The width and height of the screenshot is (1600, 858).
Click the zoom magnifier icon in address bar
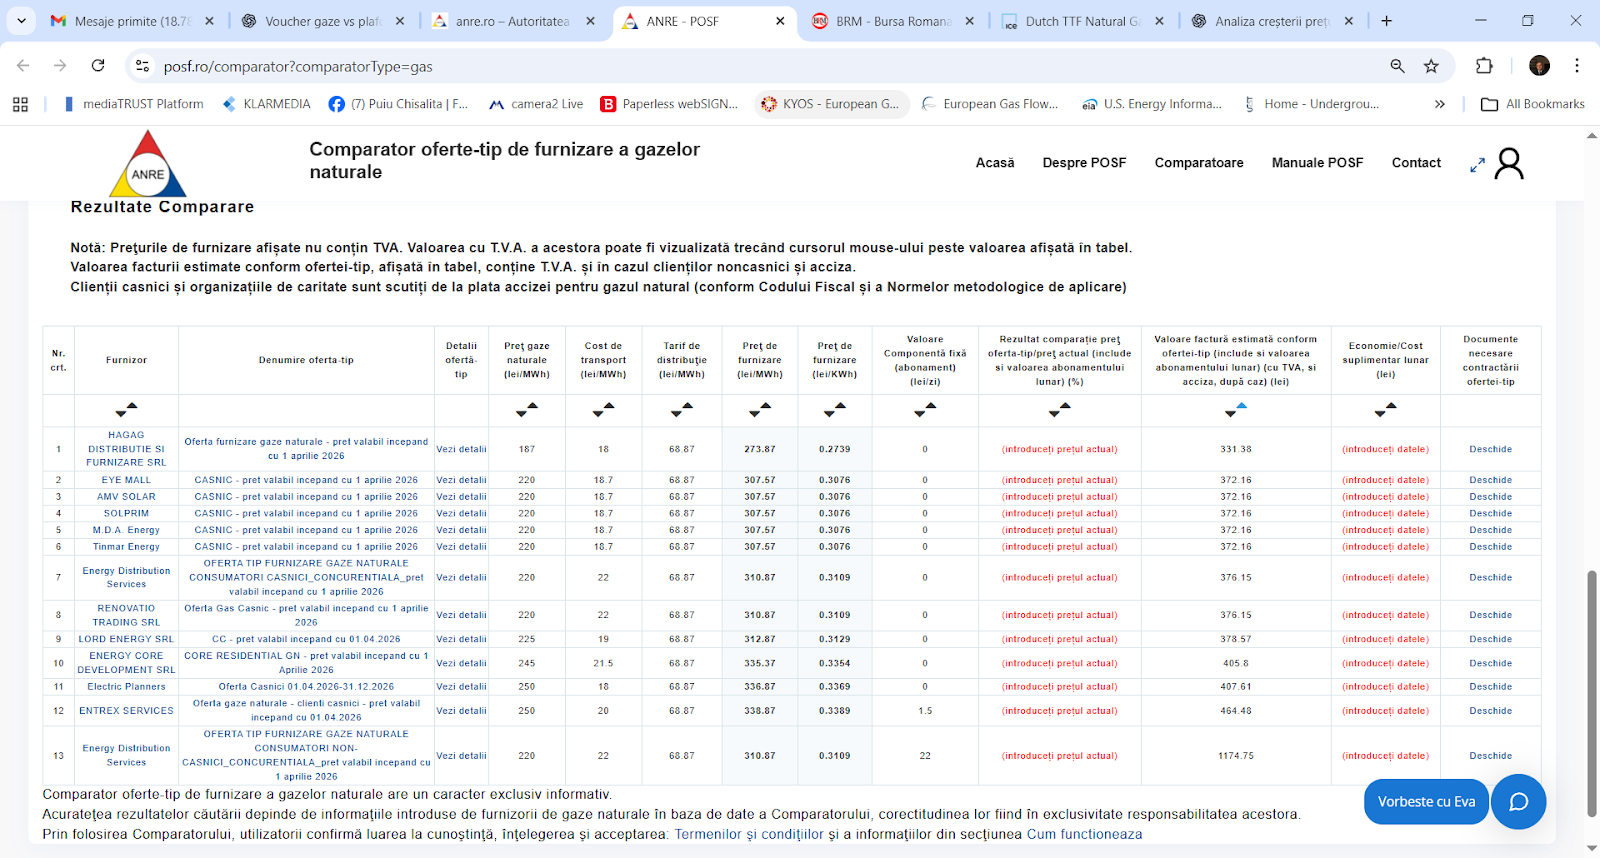[x=1397, y=66]
